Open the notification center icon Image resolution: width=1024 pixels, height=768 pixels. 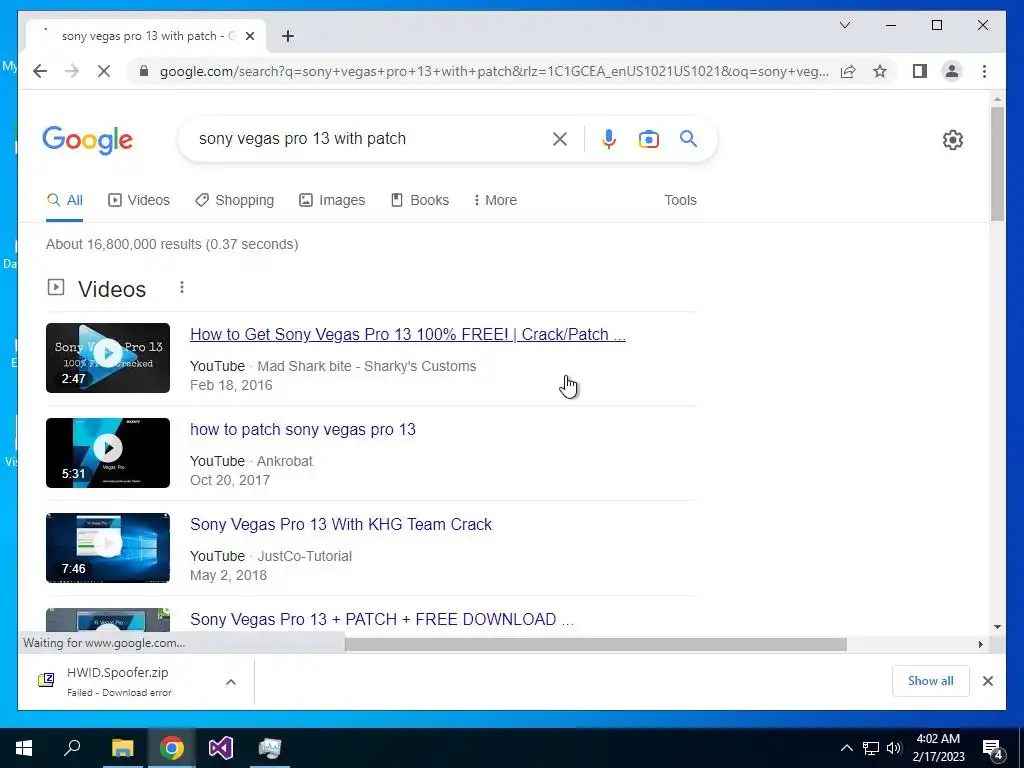[x=993, y=748]
